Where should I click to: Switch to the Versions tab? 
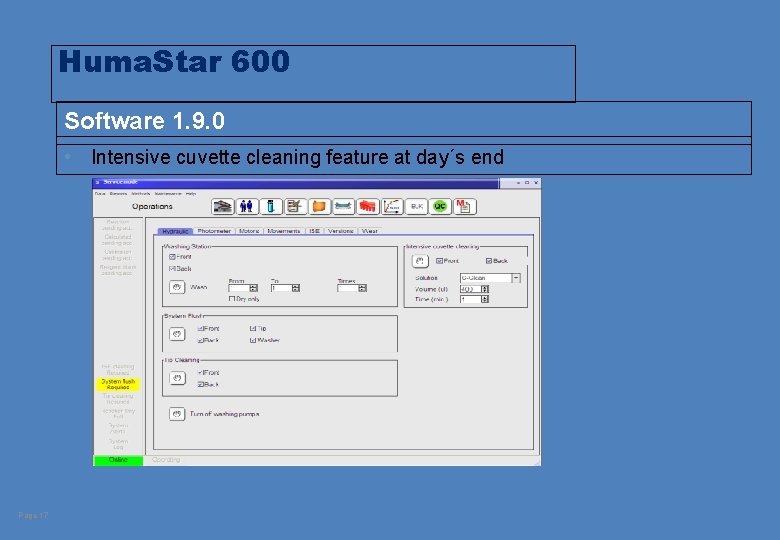tap(341, 231)
